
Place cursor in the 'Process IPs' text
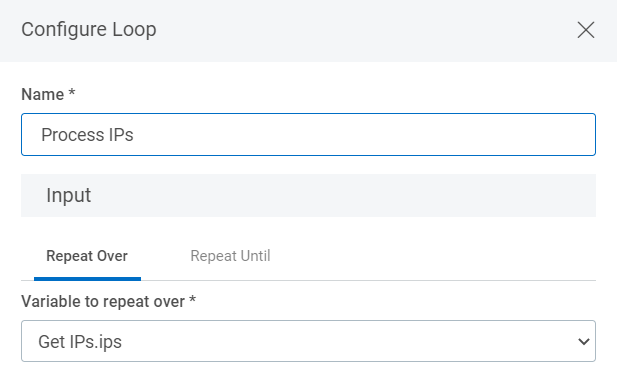87,135
